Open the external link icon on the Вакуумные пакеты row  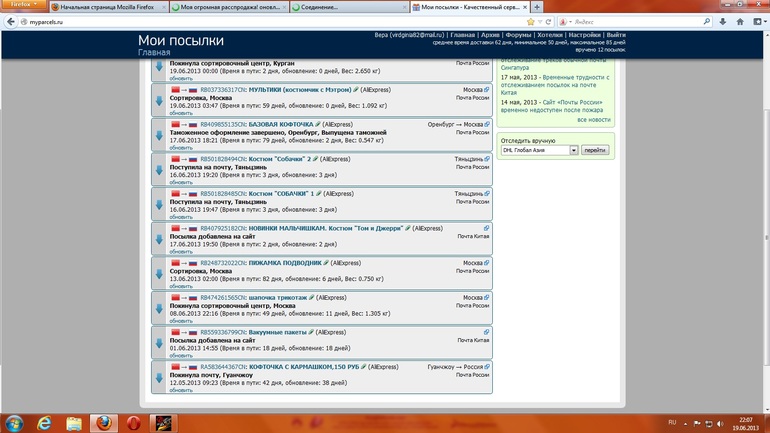[487, 332]
